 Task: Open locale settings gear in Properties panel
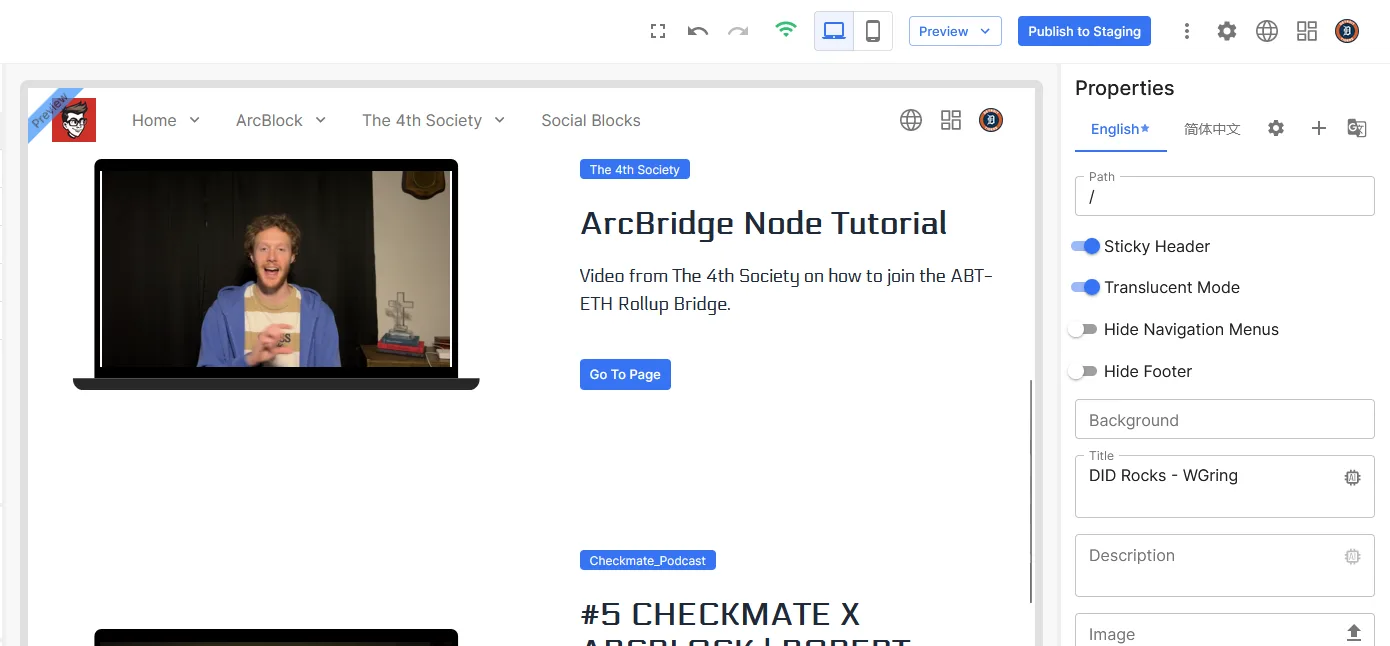pyautogui.click(x=1276, y=128)
